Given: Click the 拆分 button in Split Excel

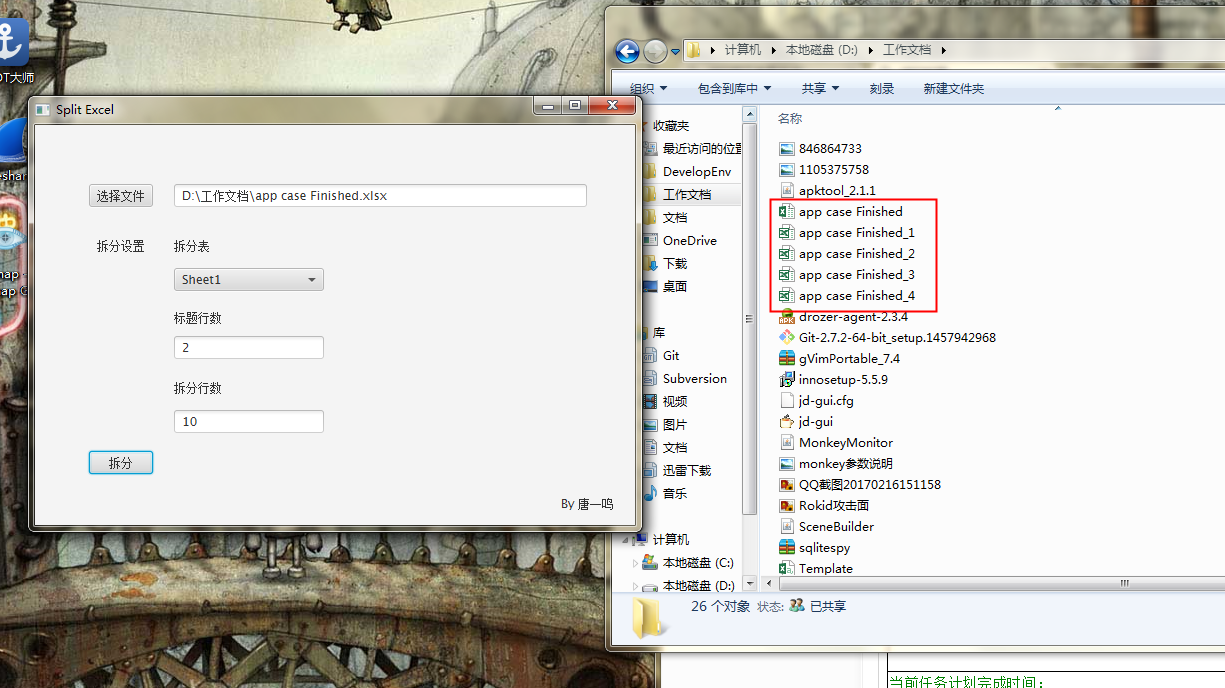Looking at the screenshot, I should click(x=121, y=463).
